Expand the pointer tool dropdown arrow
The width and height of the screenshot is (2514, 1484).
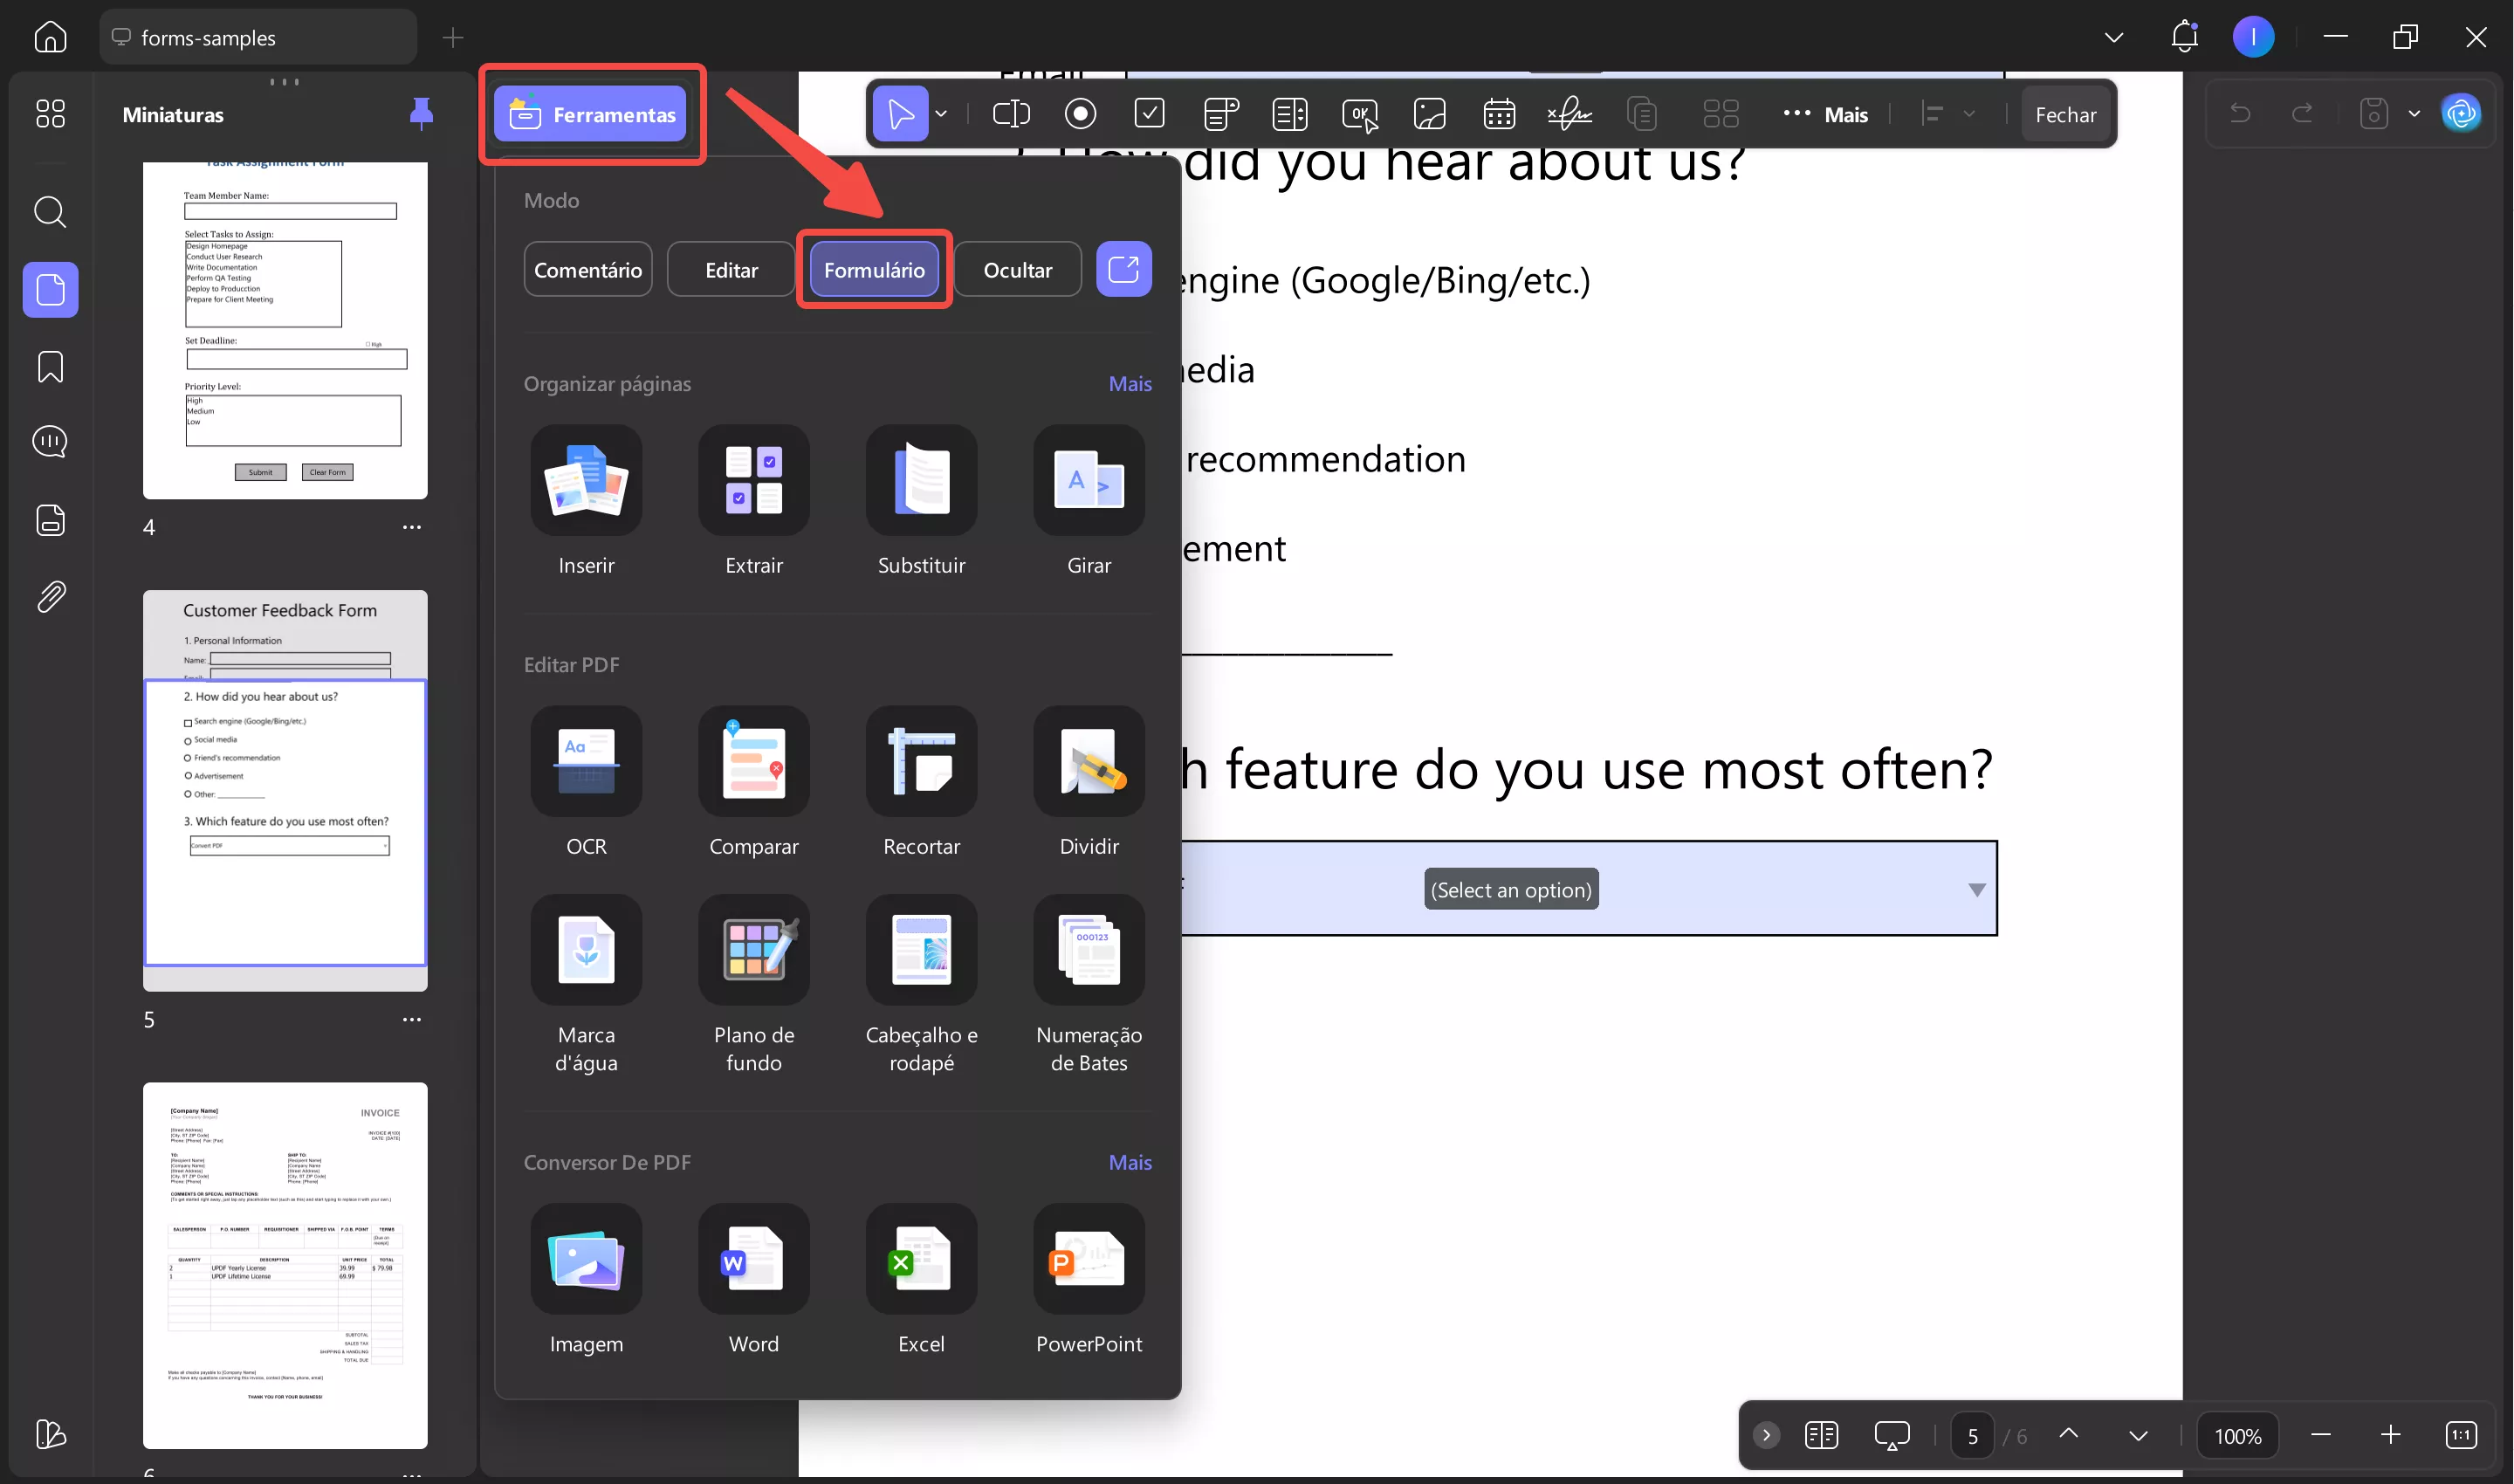tap(941, 114)
